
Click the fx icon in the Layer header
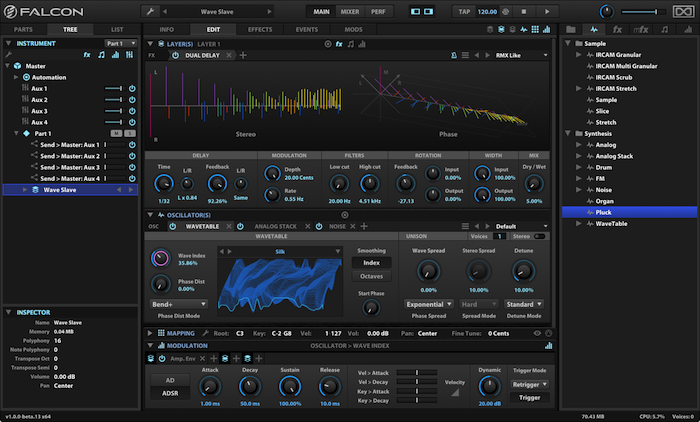(339, 44)
